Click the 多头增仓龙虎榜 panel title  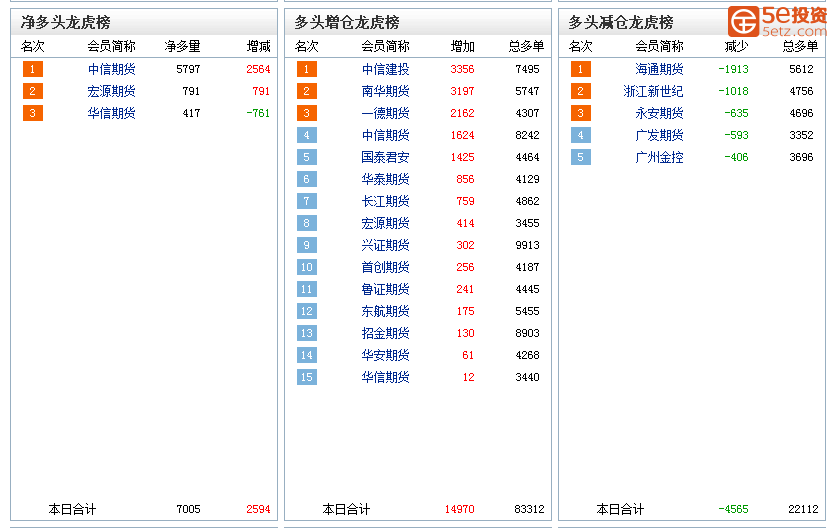click(347, 22)
